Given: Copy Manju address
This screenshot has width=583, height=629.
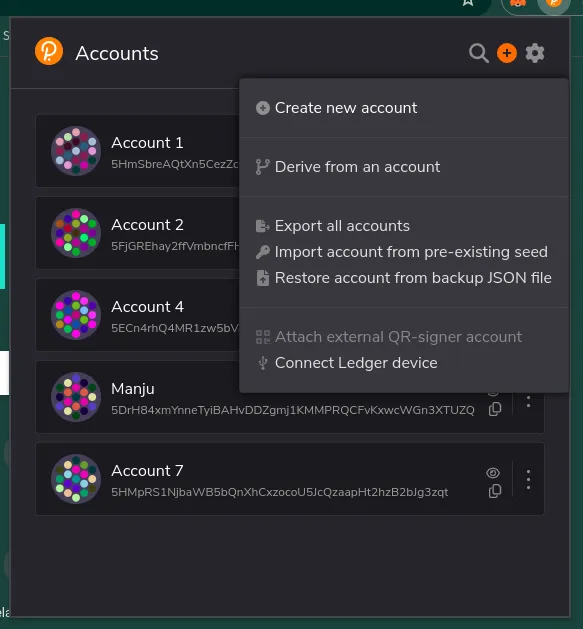Looking at the screenshot, I should click(x=495, y=409).
